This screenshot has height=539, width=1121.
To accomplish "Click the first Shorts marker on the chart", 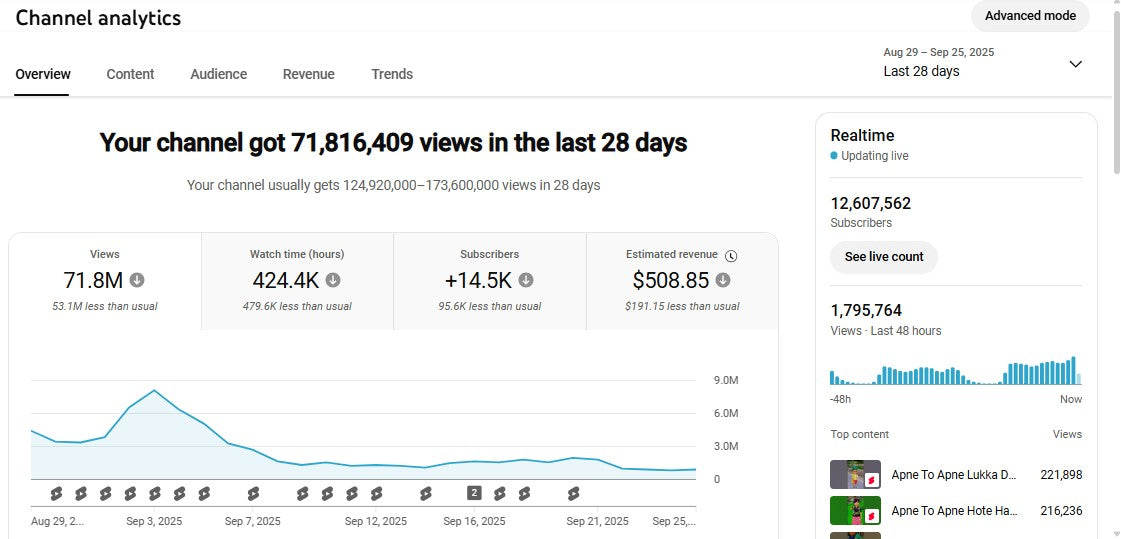I will 56,493.
